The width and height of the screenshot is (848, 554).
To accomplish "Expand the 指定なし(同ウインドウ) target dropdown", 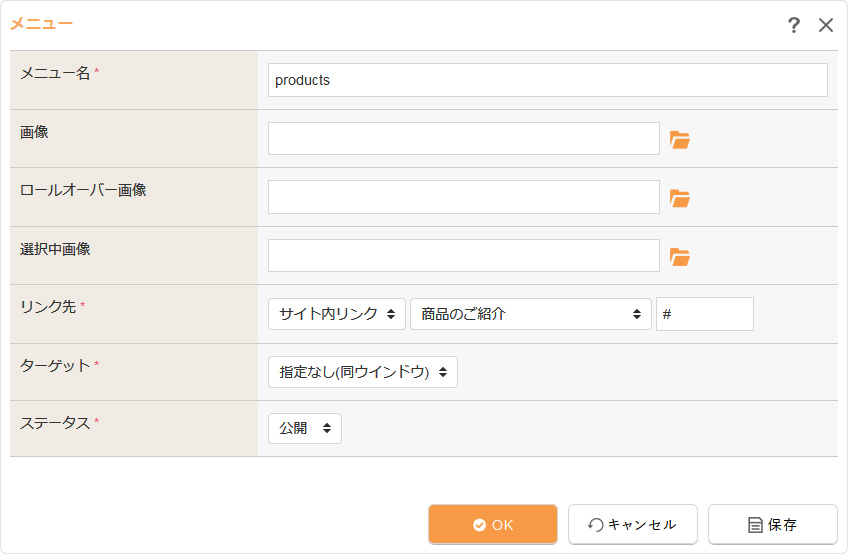I will [362, 372].
